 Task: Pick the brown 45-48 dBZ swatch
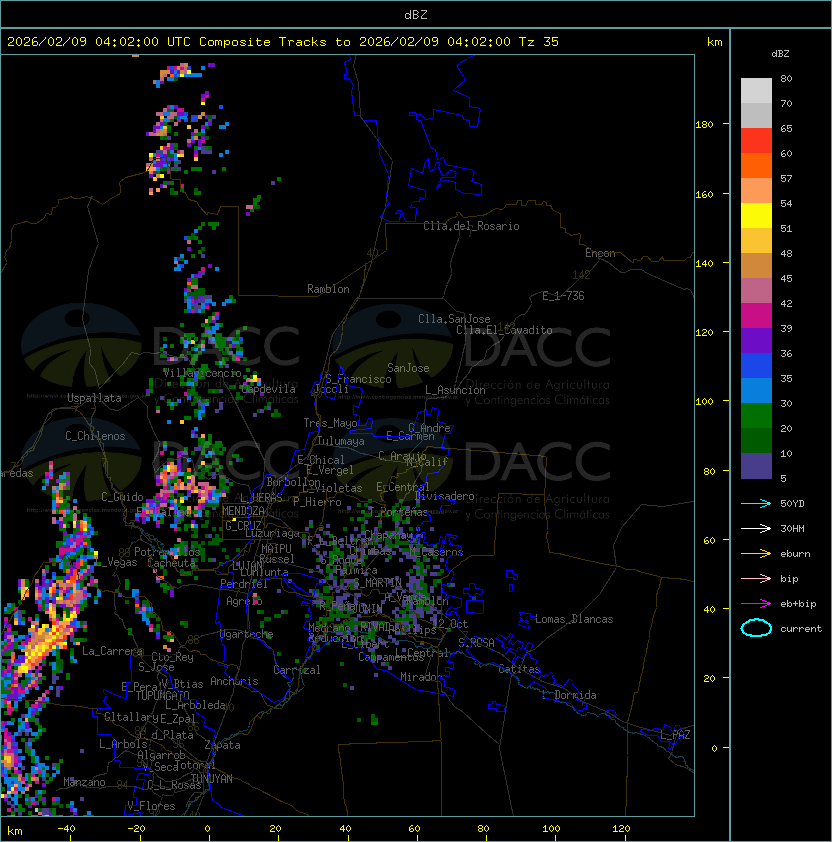click(756, 265)
